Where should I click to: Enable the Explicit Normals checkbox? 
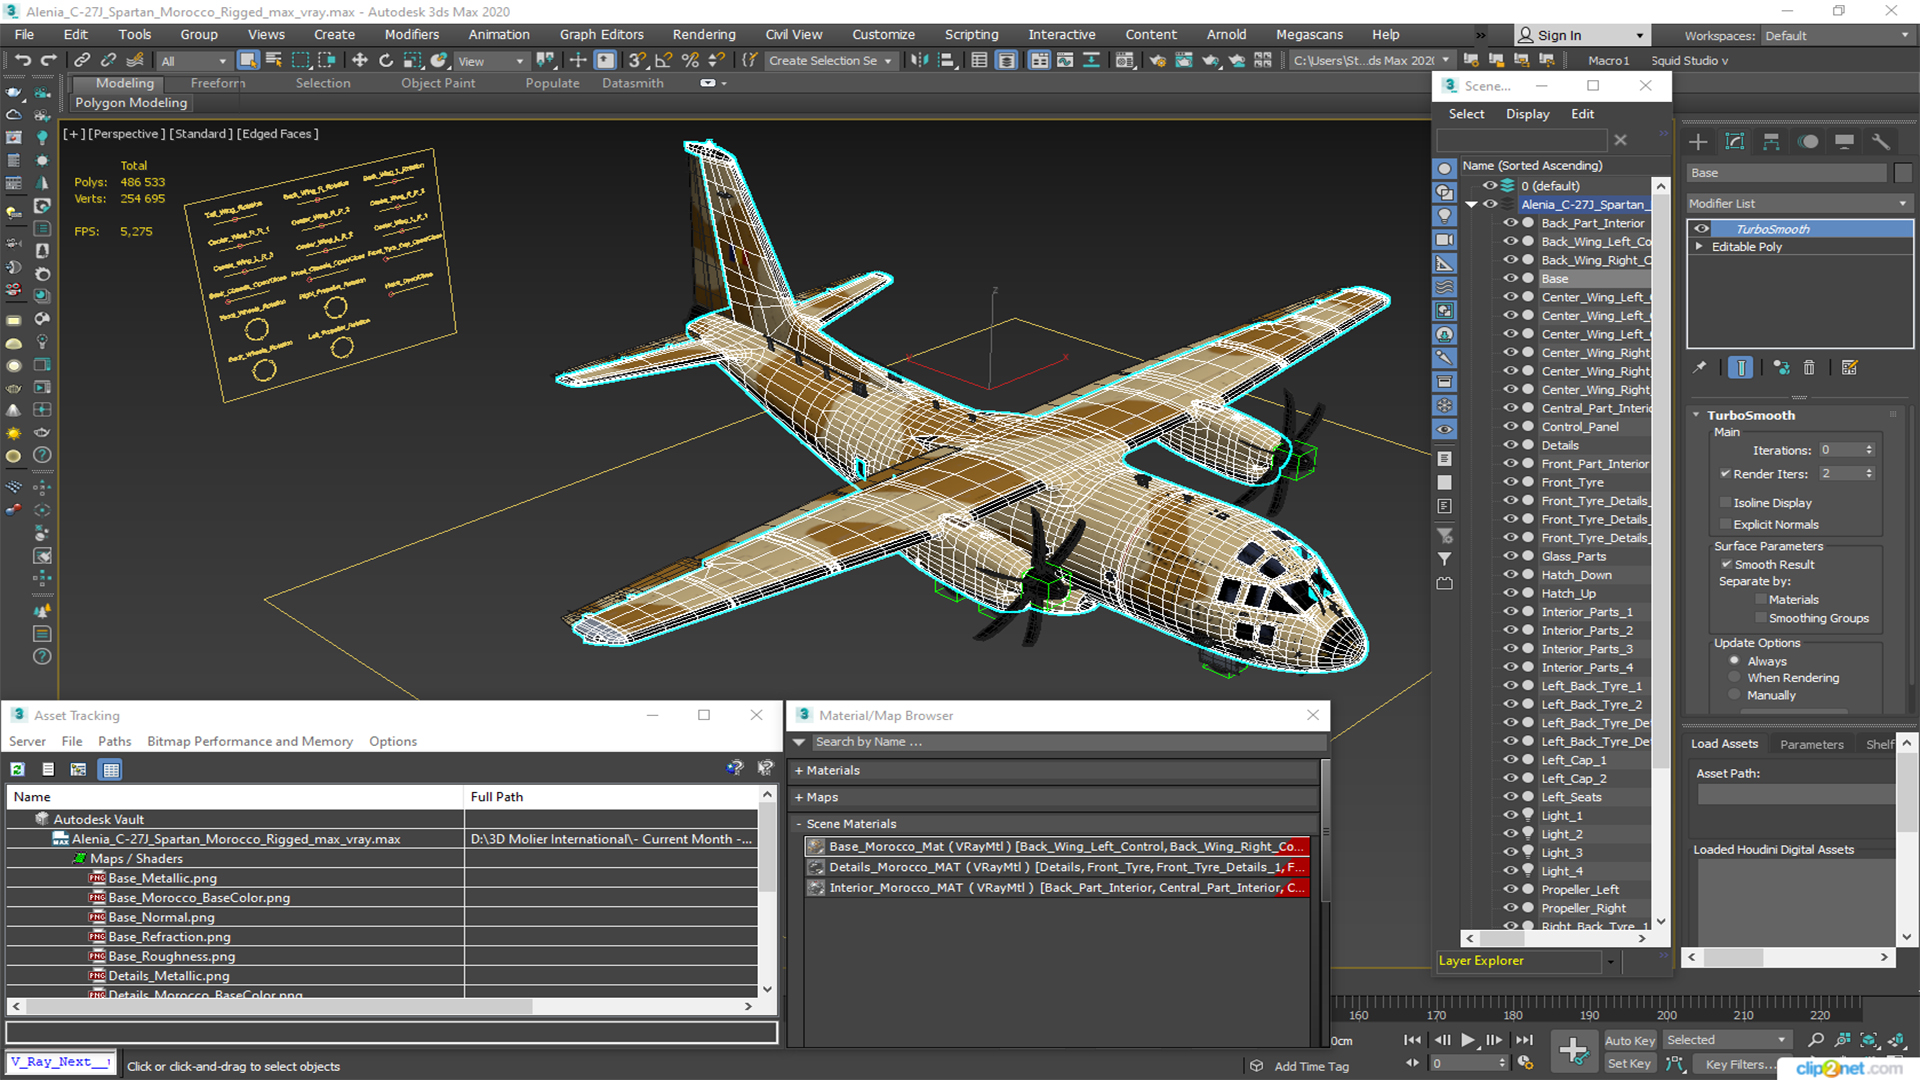coord(1725,524)
